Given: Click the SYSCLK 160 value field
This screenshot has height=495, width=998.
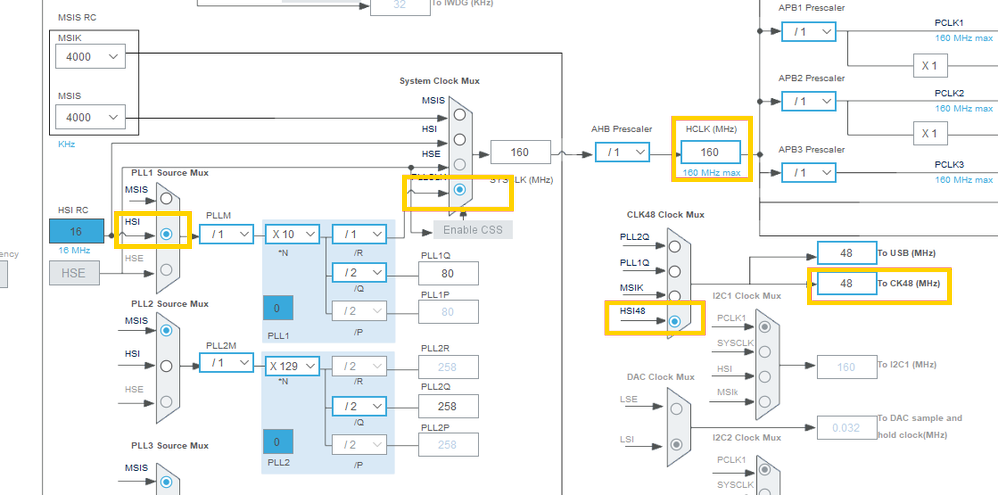Looking at the screenshot, I should 520,152.
